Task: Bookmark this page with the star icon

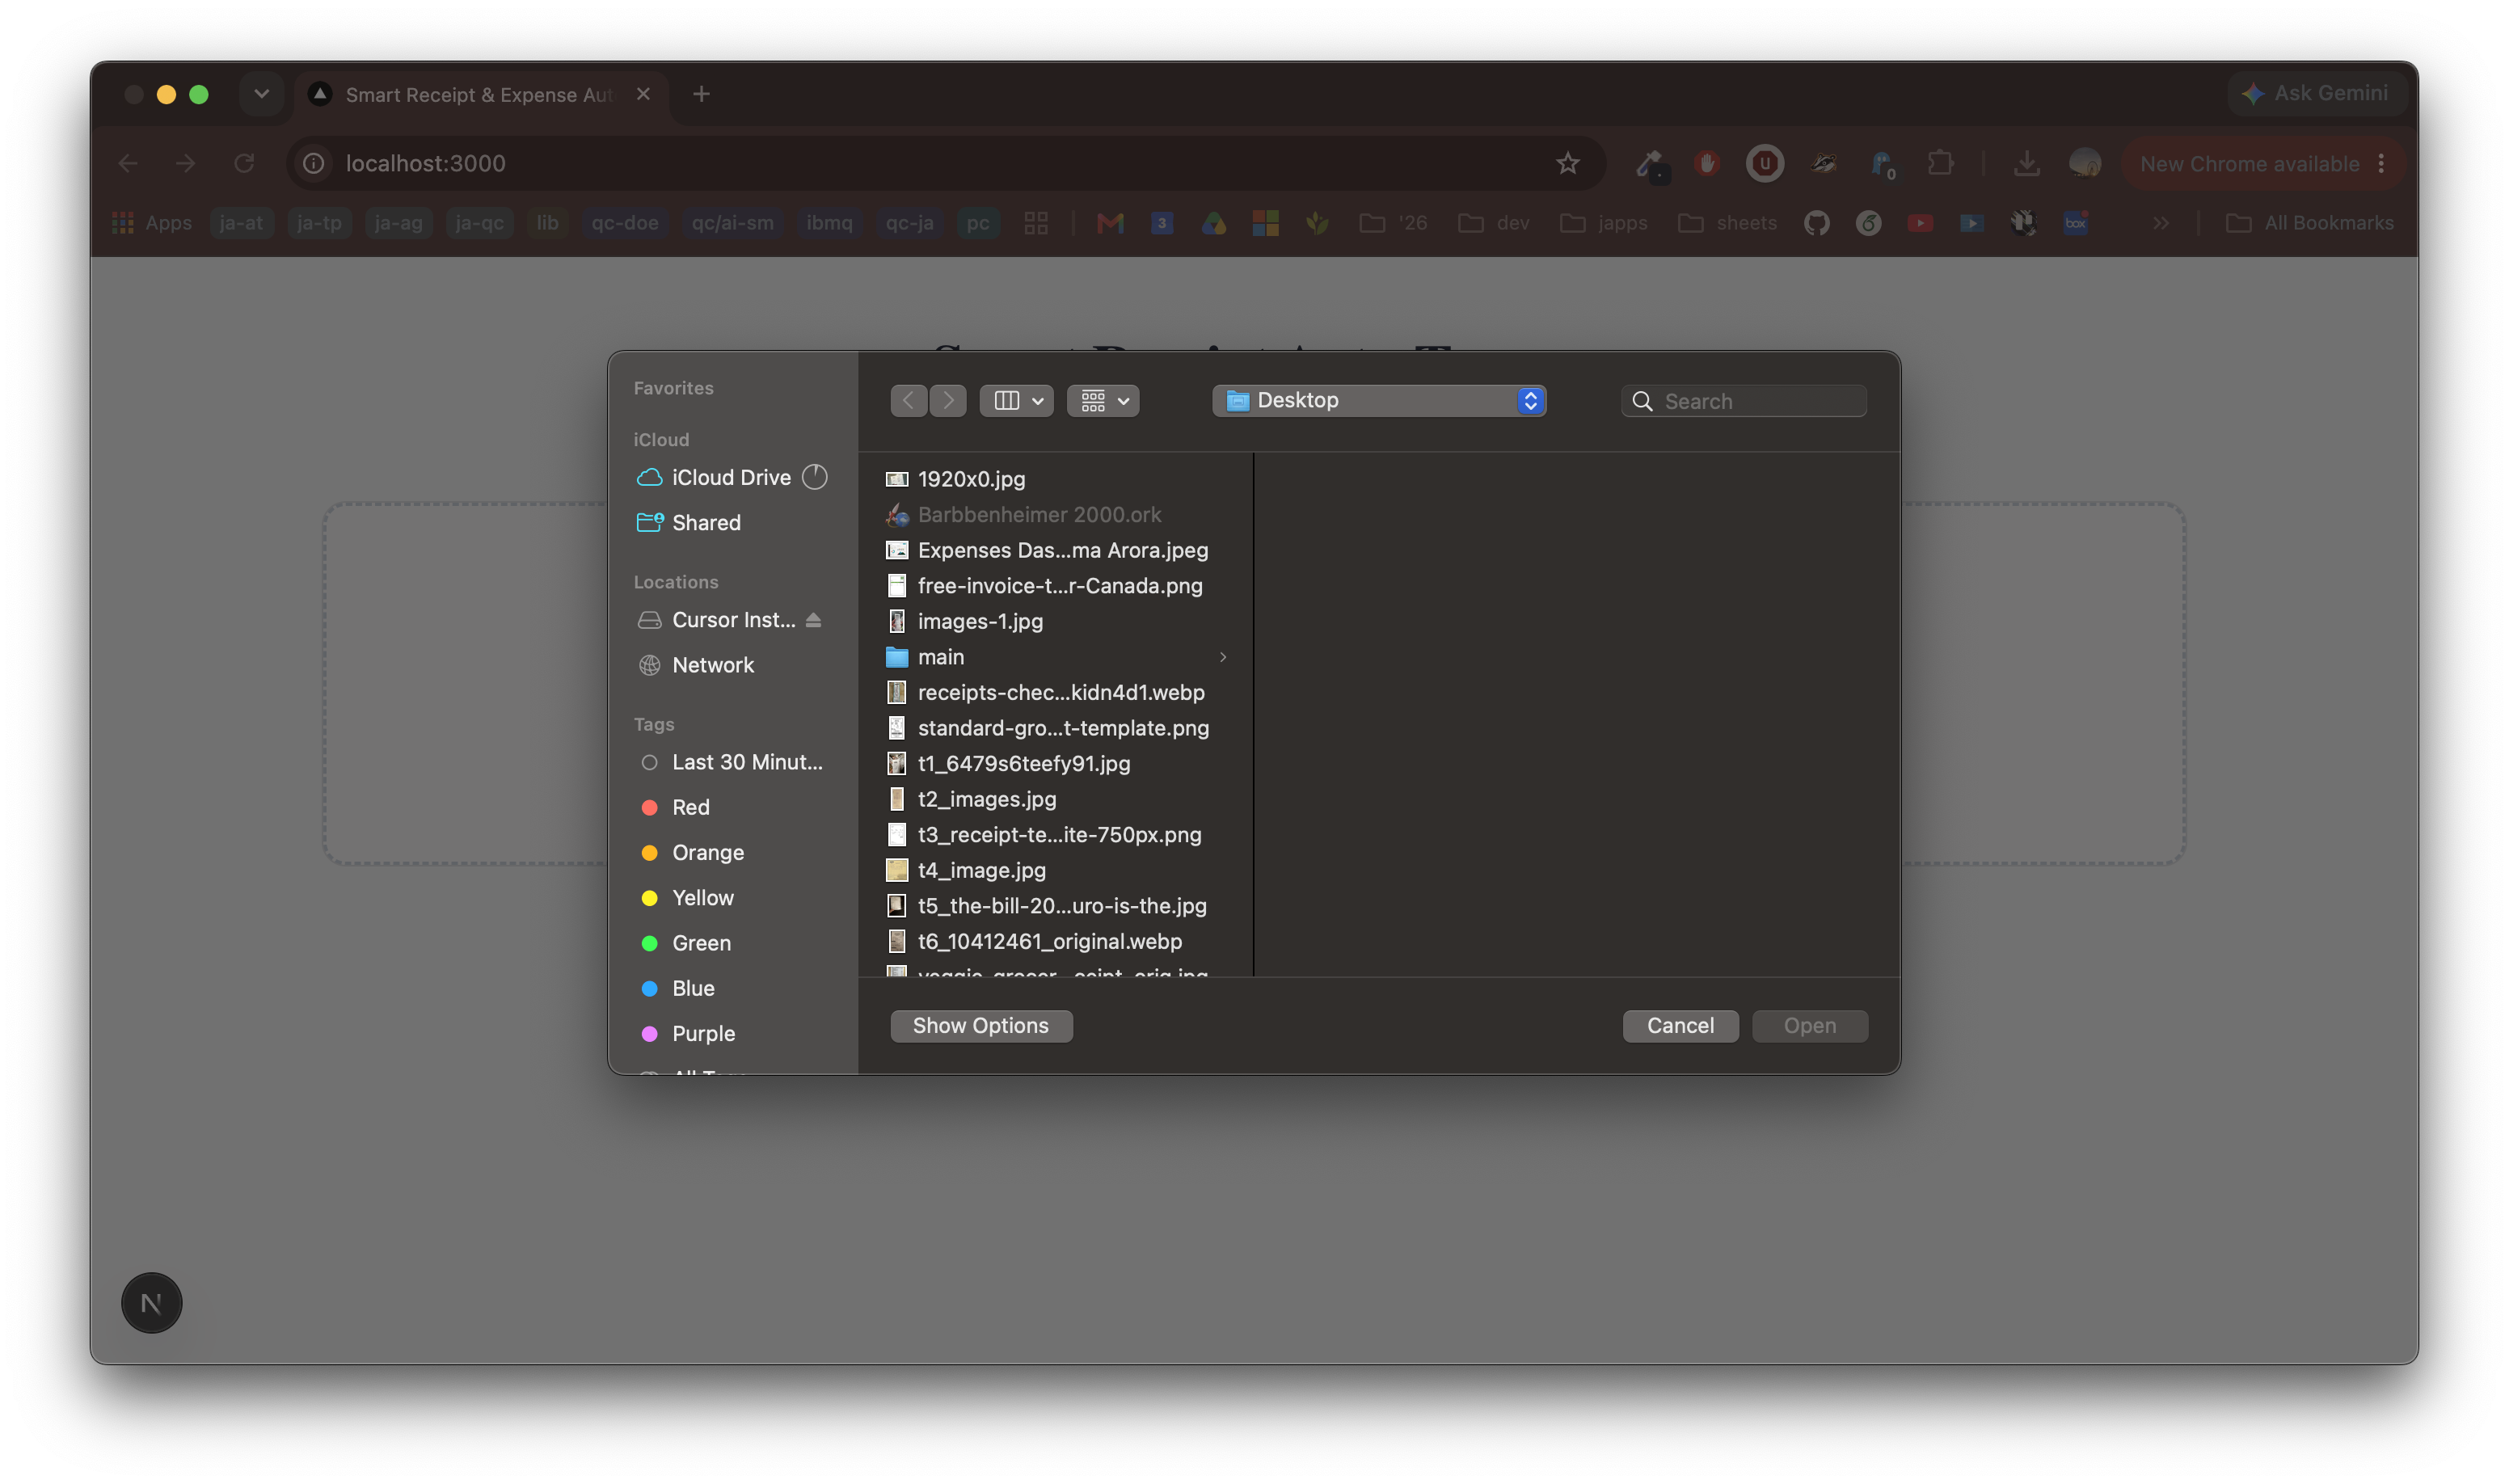Action: (1567, 163)
